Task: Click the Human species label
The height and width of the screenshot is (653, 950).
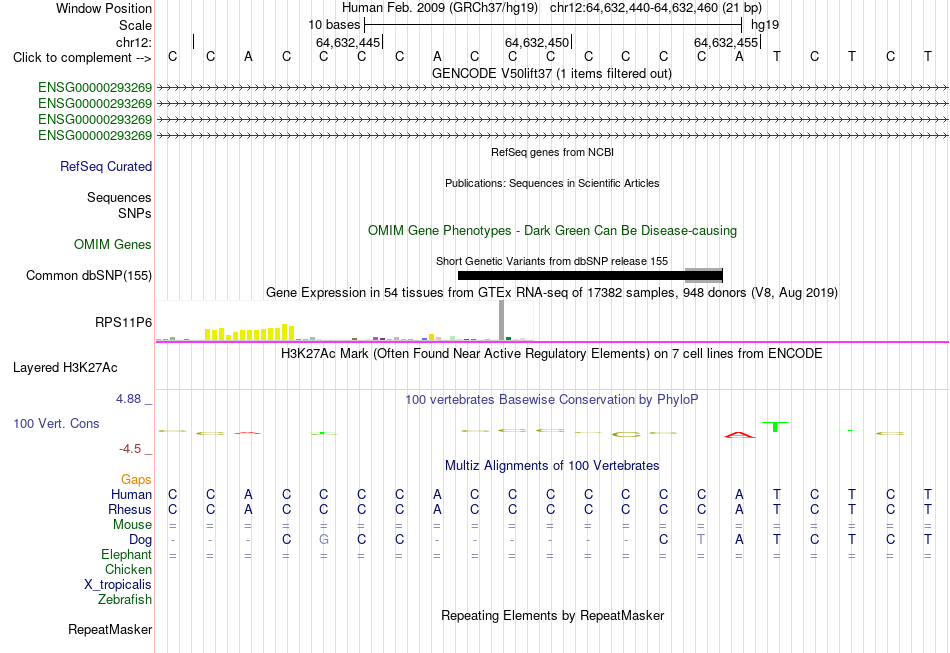Action: pyautogui.click(x=131, y=495)
